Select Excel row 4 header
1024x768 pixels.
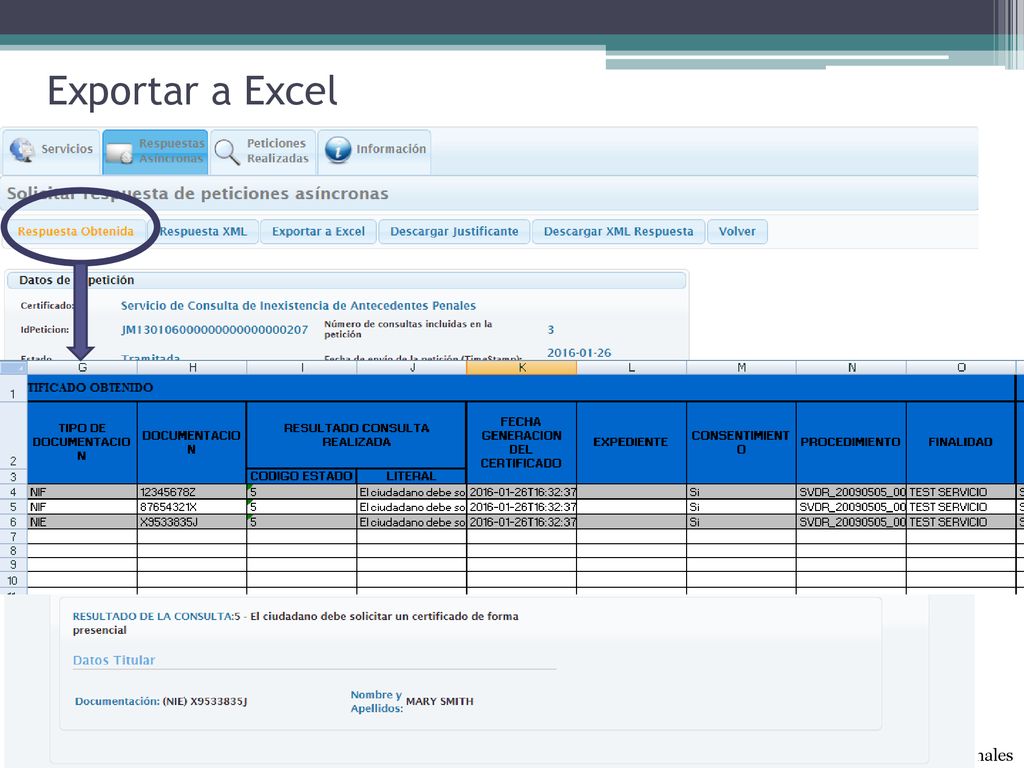point(13,492)
